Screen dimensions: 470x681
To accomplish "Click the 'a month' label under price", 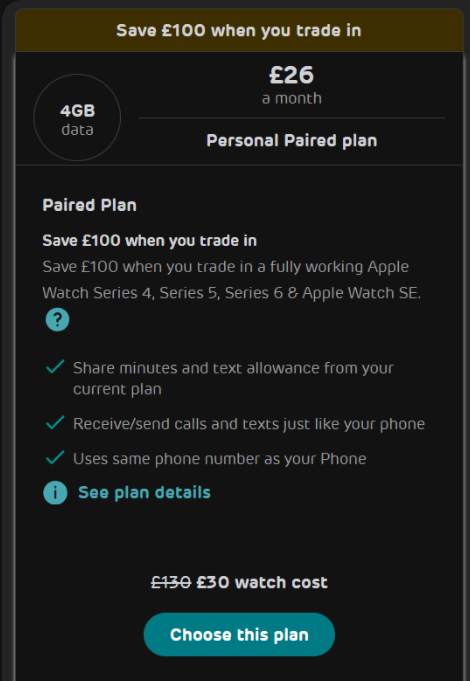I will pyautogui.click(x=291, y=99).
